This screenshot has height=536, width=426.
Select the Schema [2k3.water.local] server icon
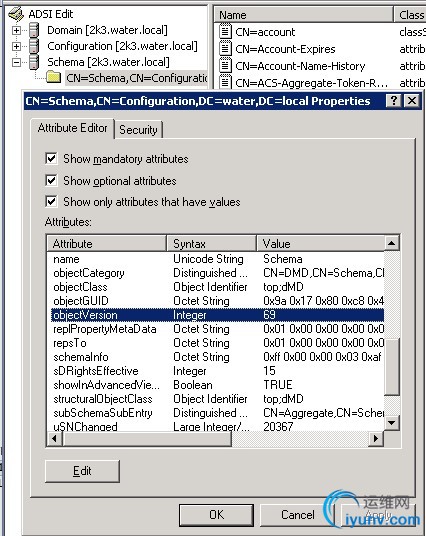click(34, 62)
